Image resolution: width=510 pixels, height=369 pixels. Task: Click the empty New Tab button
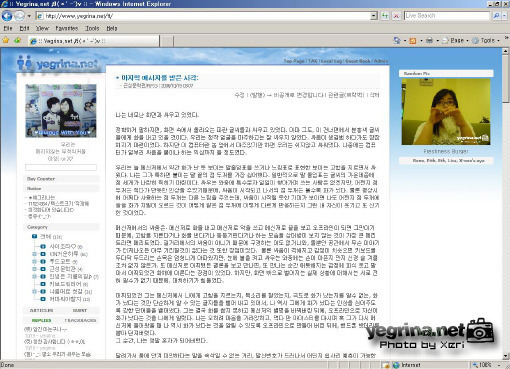pos(167,41)
